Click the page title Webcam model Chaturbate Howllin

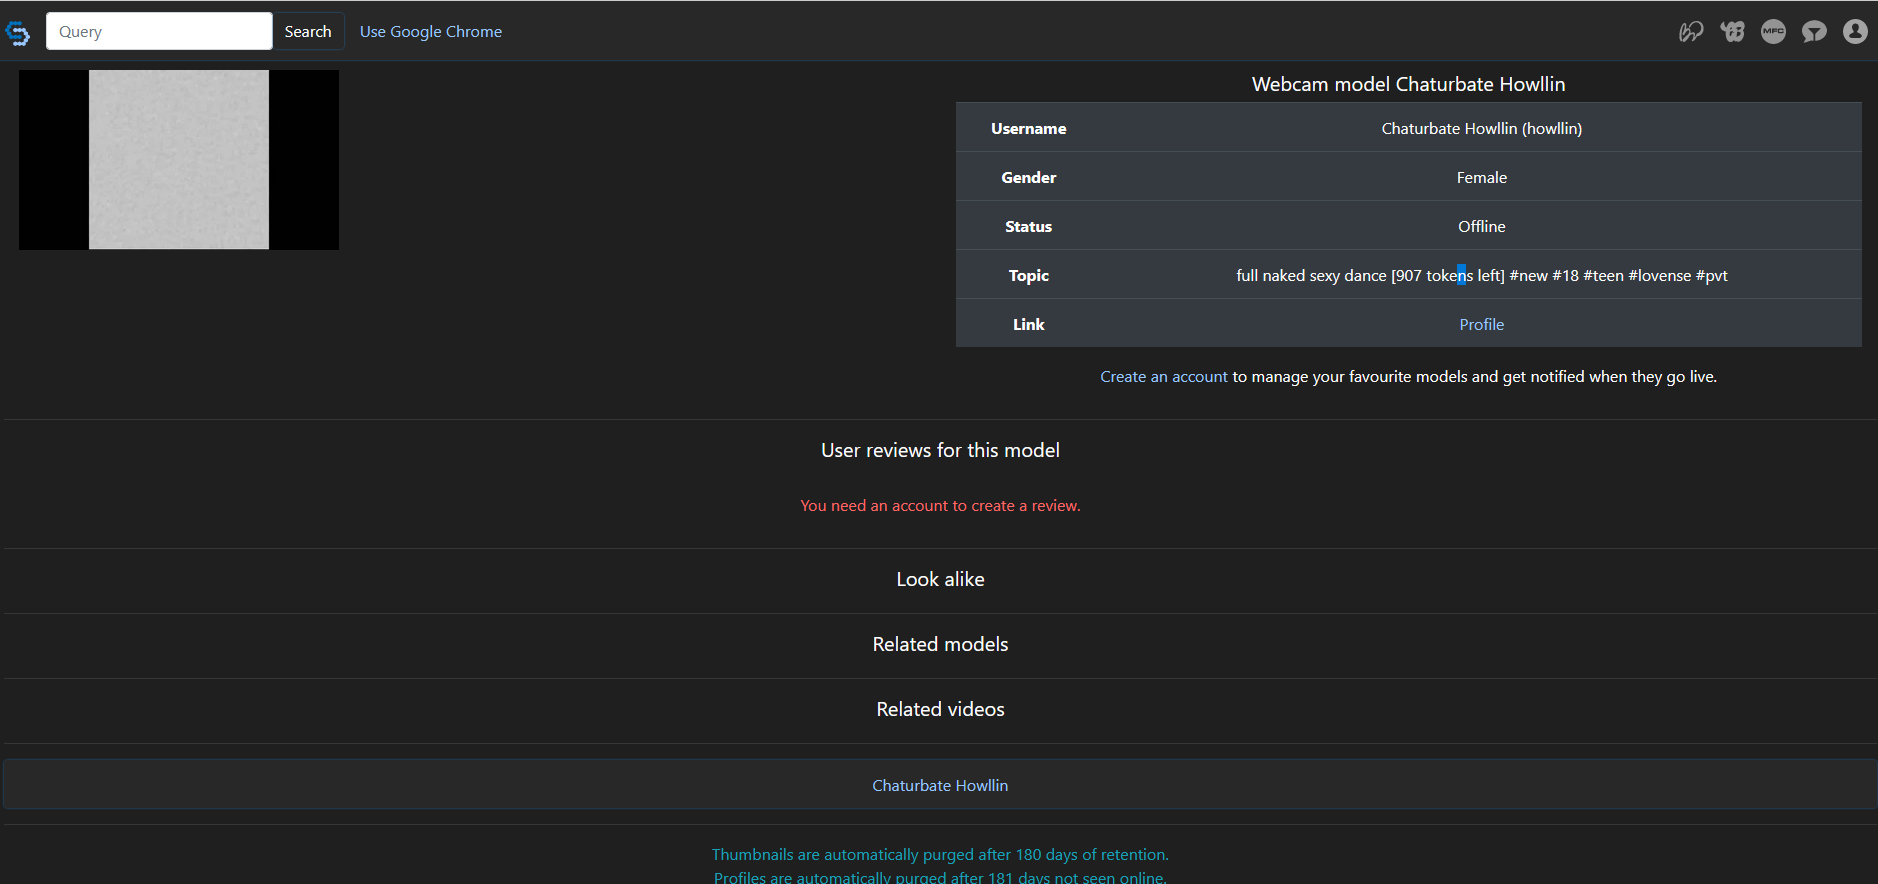[1408, 84]
